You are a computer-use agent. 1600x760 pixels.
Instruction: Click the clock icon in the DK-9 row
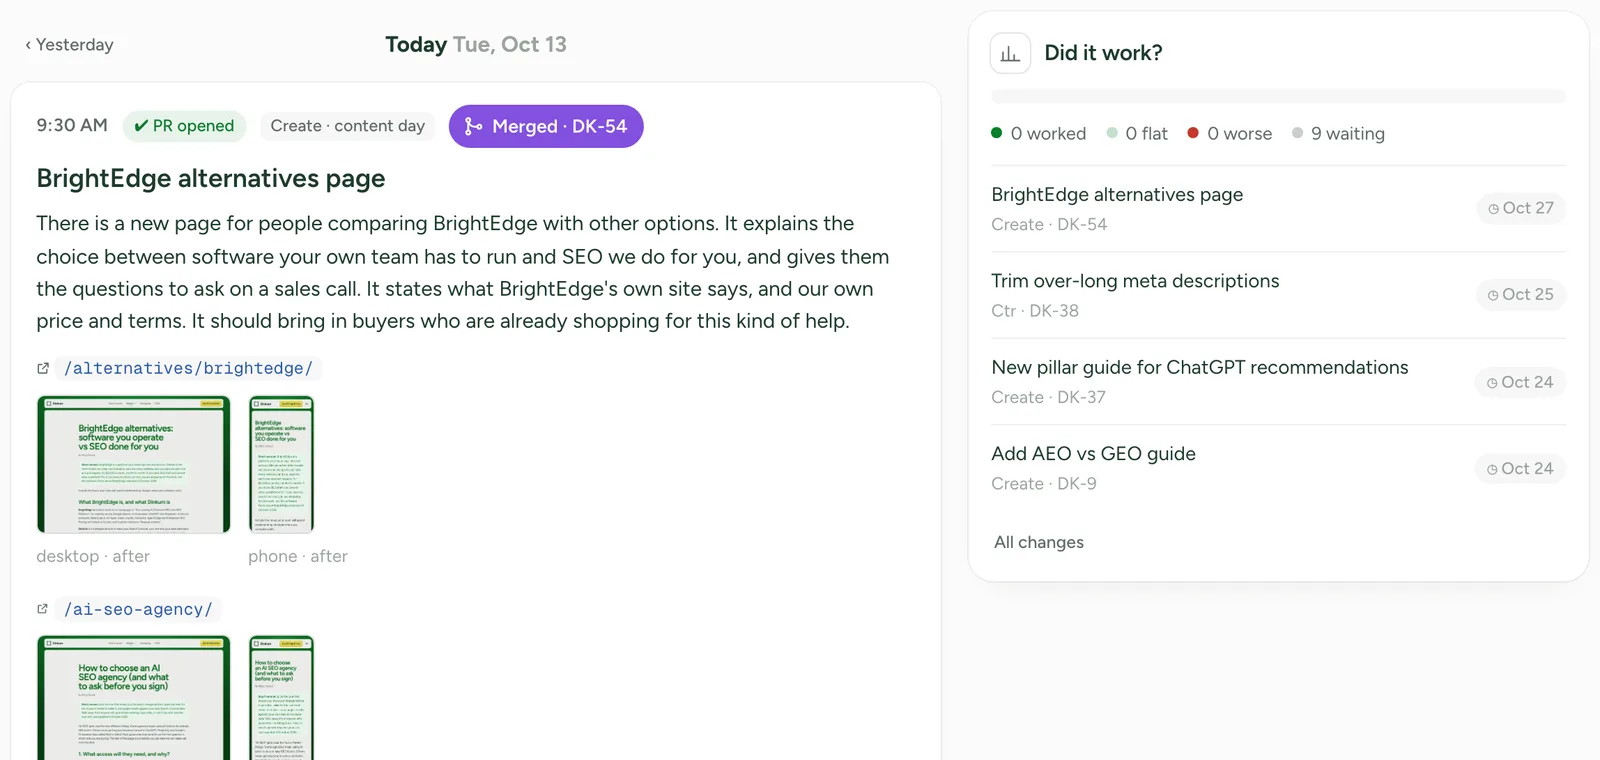1492,469
